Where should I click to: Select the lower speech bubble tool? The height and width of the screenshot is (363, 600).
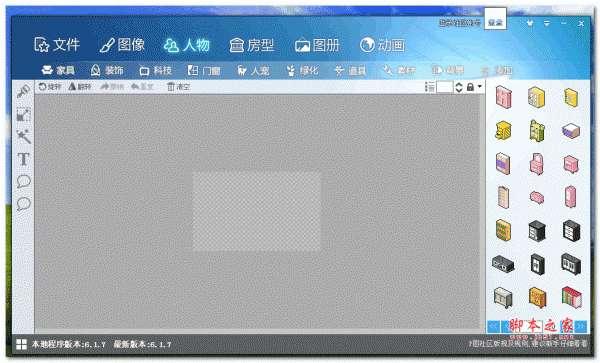click(x=23, y=203)
